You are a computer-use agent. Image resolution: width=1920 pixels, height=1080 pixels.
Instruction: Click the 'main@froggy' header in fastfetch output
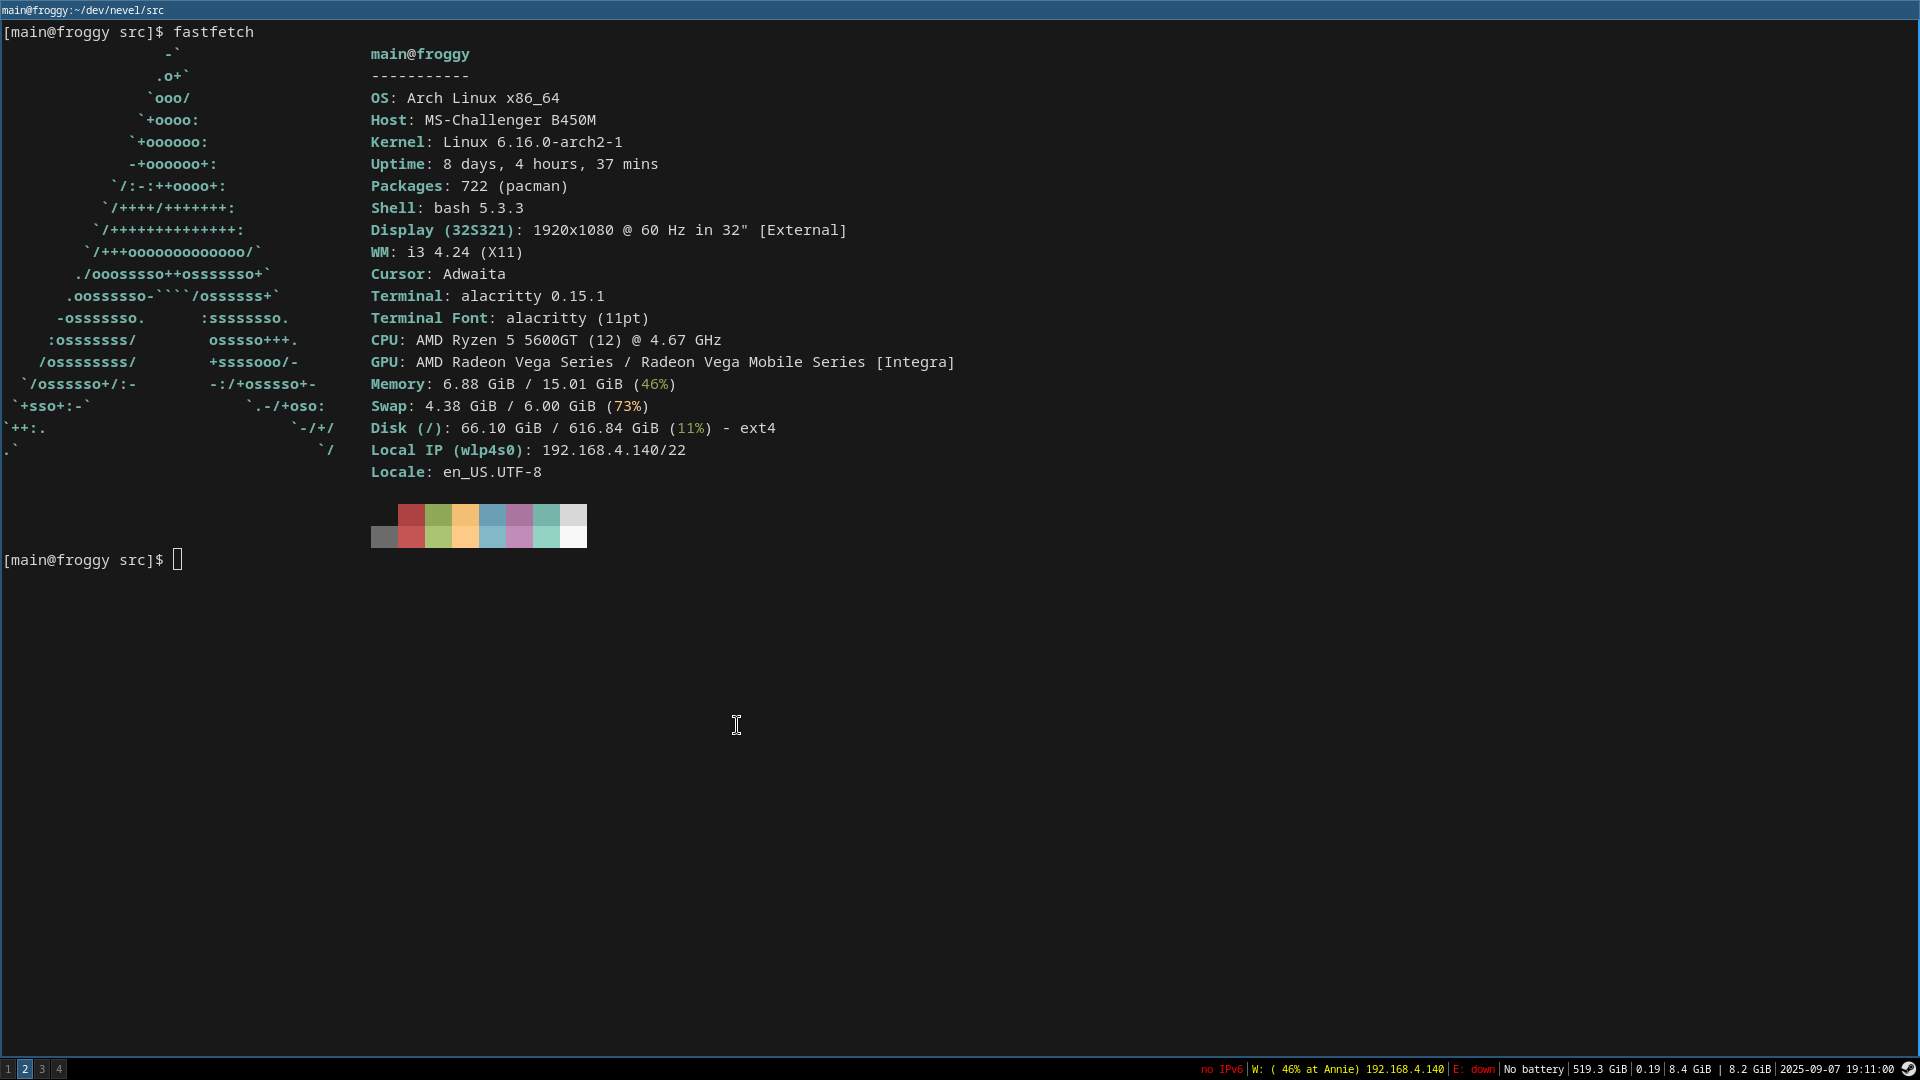point(420,54)
